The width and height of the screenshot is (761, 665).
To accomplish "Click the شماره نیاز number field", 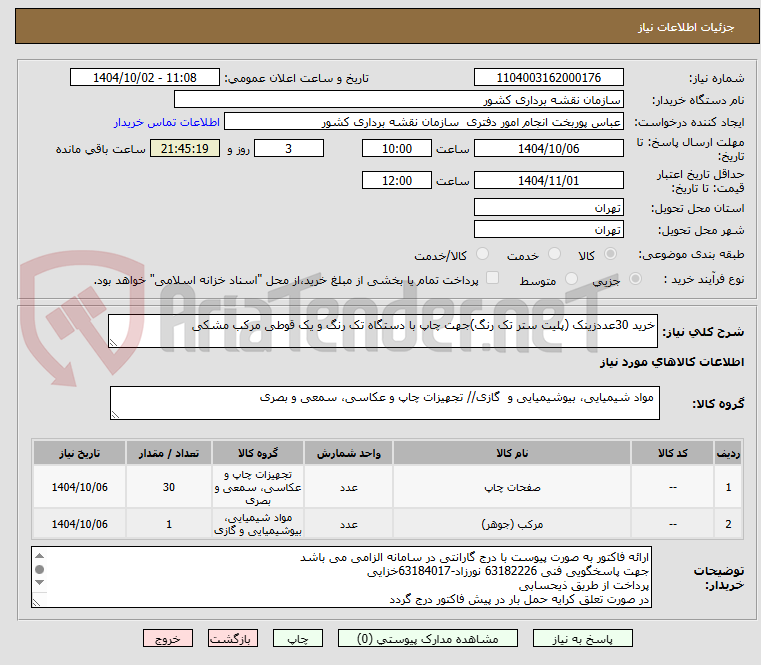I will [x=548, y=78].
